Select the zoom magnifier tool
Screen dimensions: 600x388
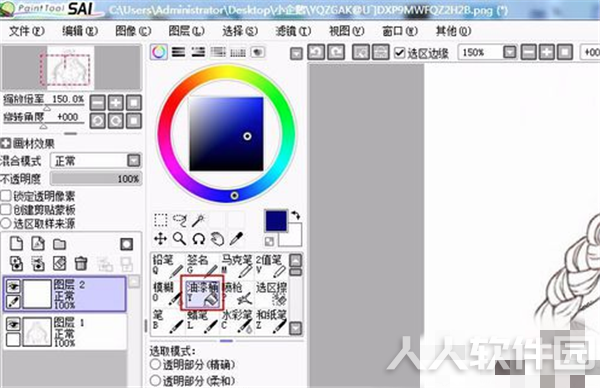pos(179,239)
